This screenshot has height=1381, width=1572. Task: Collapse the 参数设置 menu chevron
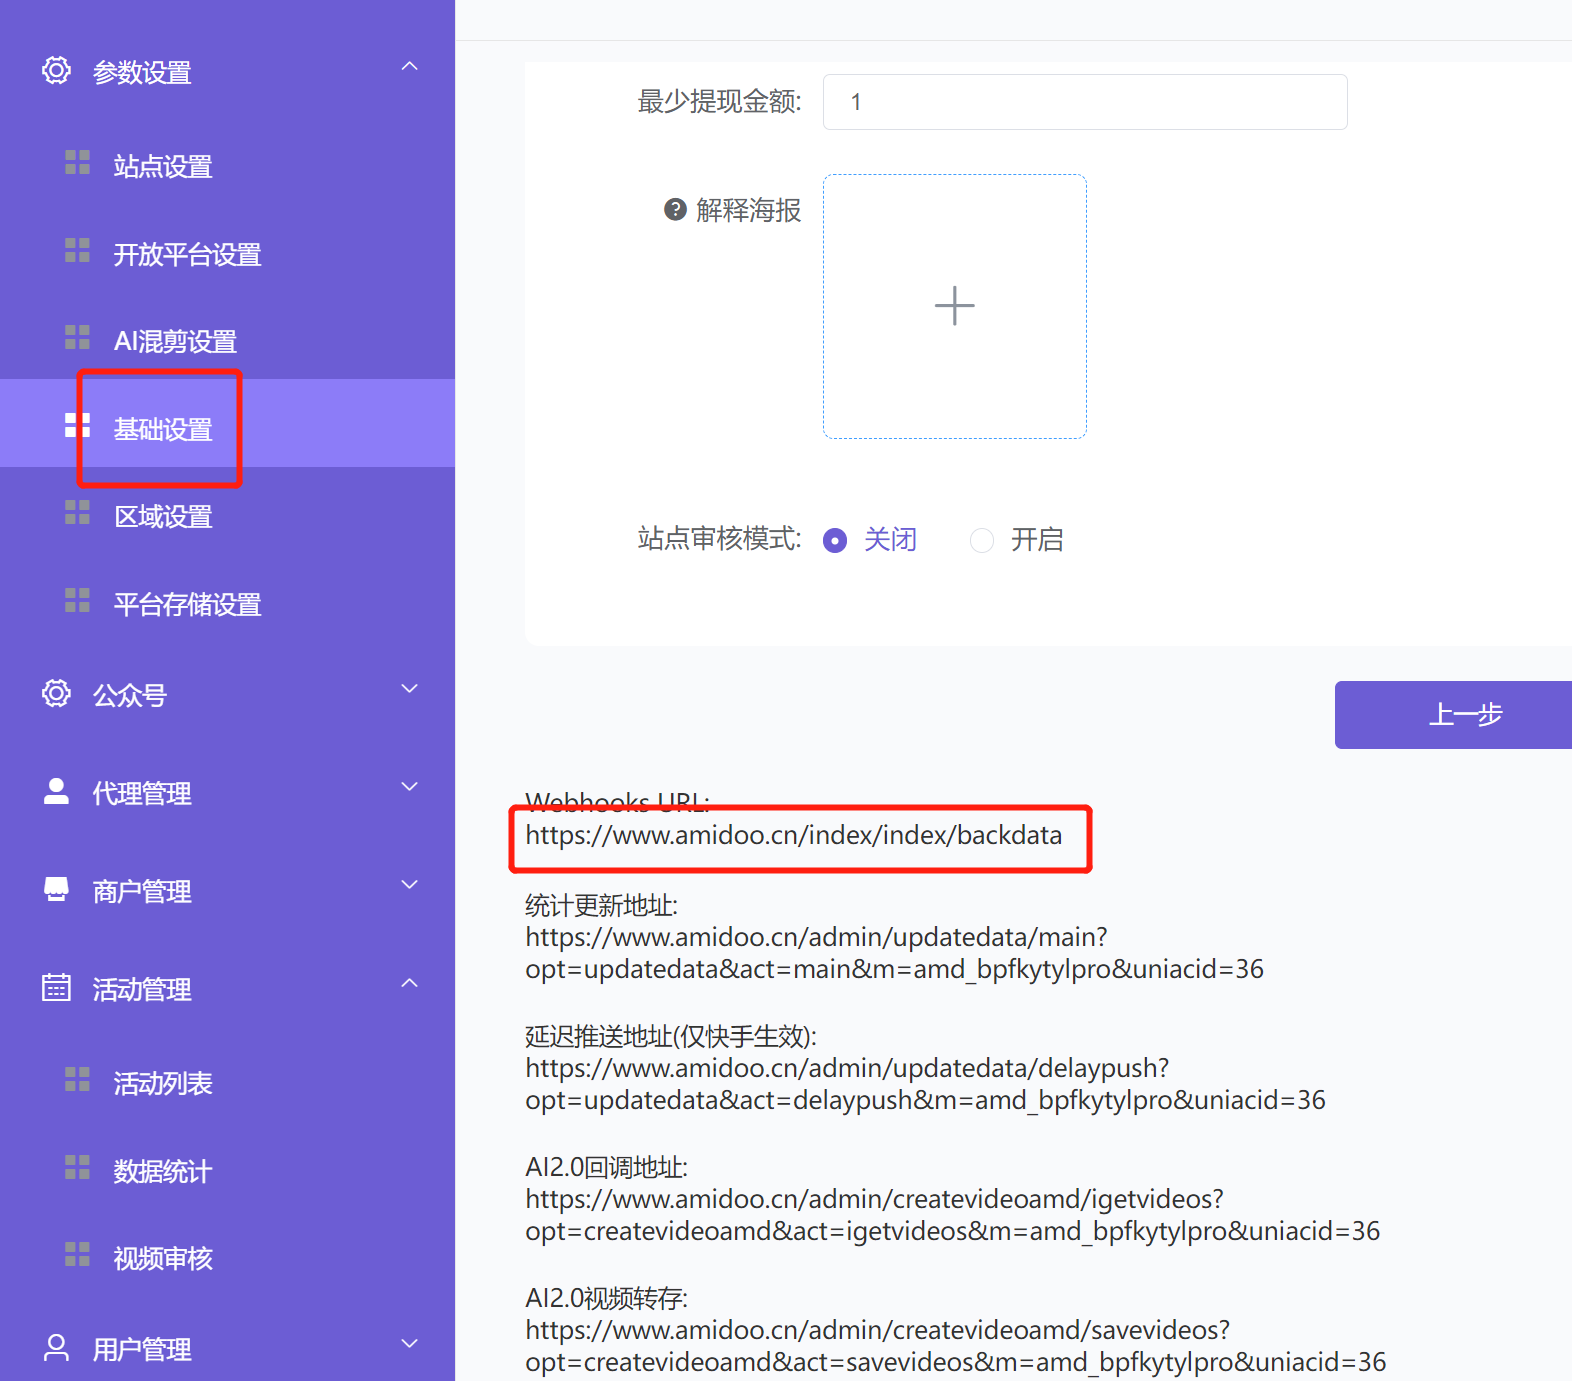click(x=409, y=66)
